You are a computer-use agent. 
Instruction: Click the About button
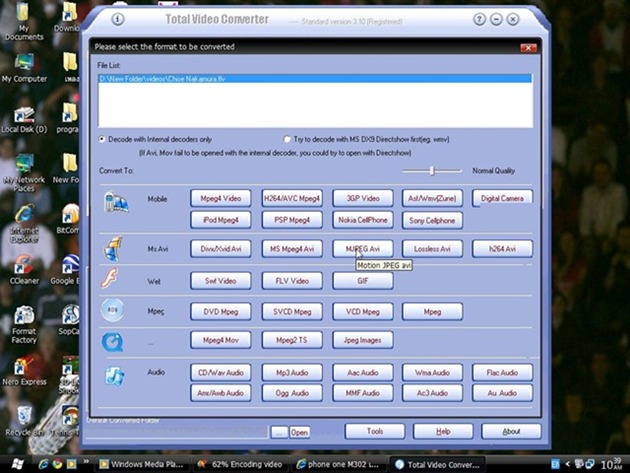(x=511, y=431)
